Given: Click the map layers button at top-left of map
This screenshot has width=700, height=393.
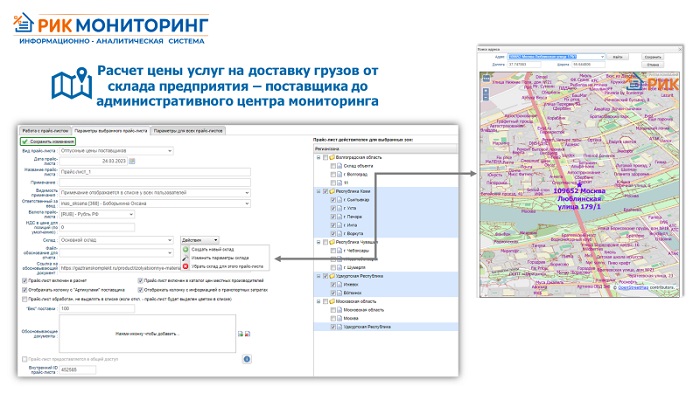Looking at the screenshot, I should coord(486,78).
